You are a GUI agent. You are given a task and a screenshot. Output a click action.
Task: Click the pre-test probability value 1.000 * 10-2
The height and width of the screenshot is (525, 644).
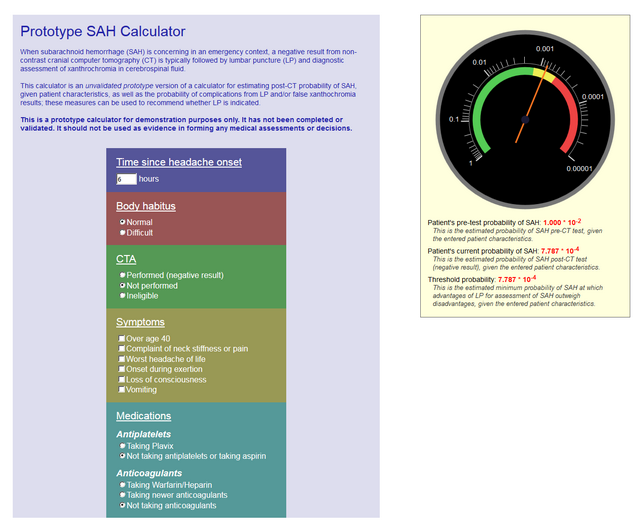click(x=562, y=222)
